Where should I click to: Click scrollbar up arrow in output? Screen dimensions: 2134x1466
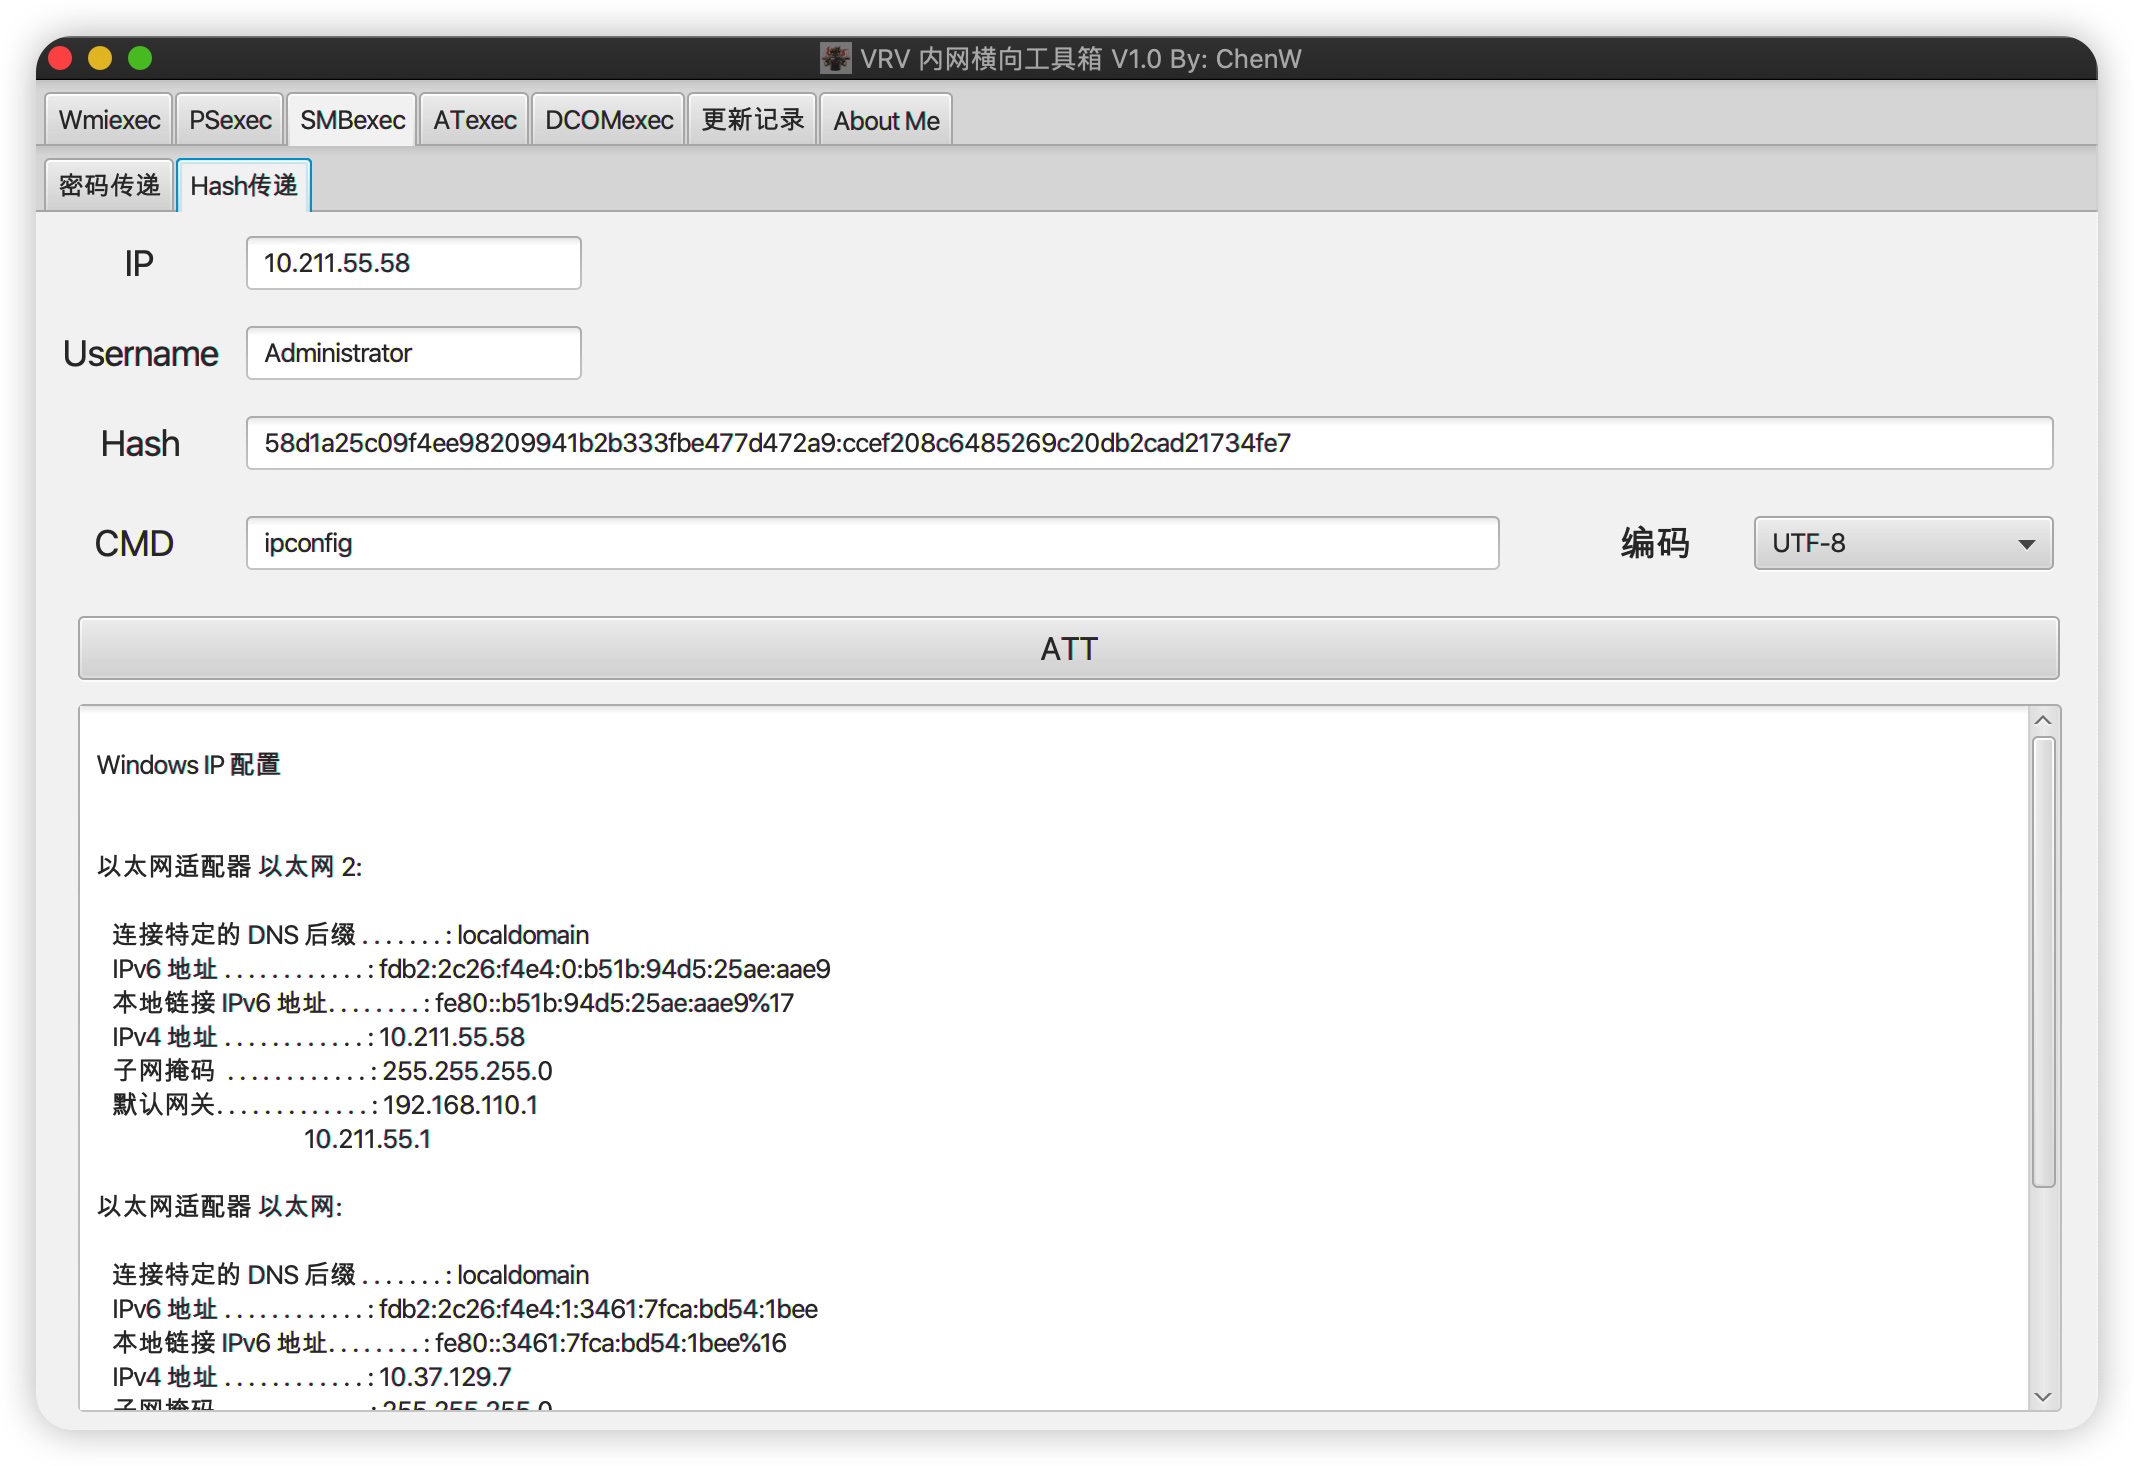click(x=2043, y=720)
